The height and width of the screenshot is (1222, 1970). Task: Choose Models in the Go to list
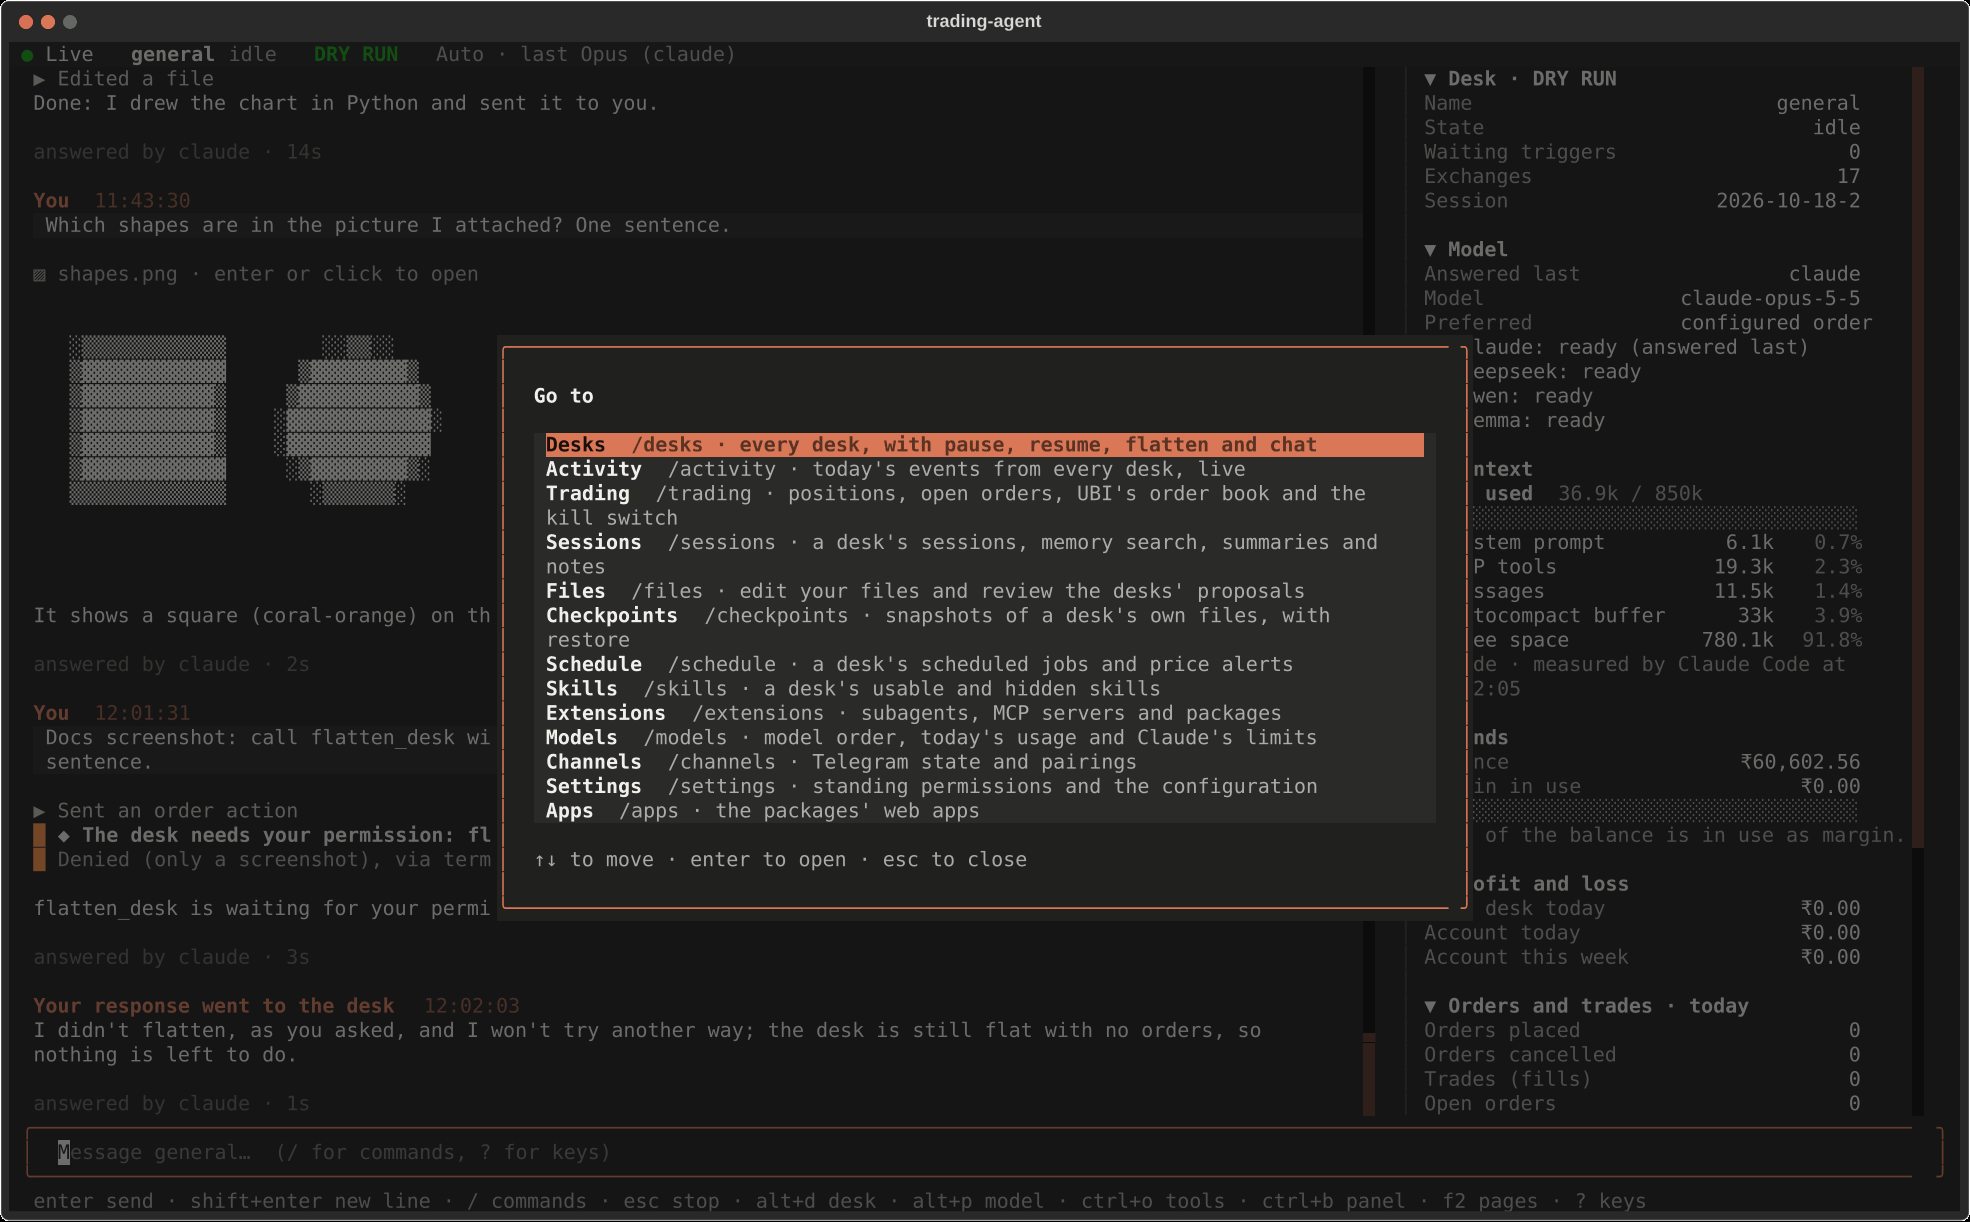pyautogui.click(x=984, y=738)
